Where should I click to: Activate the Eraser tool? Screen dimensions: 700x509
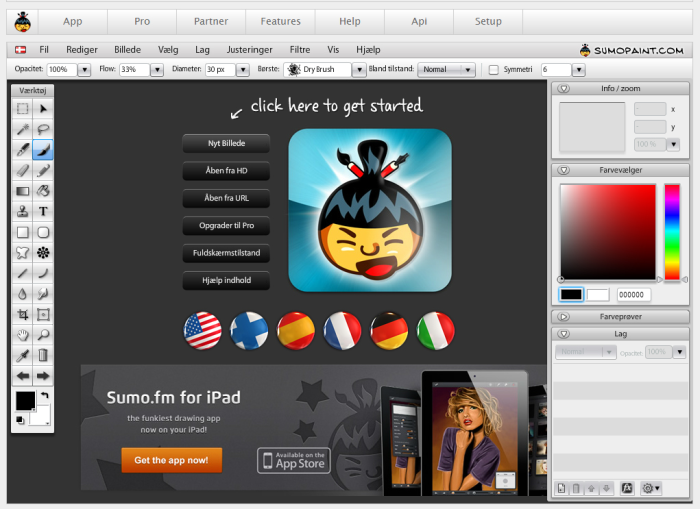(22, 170)
